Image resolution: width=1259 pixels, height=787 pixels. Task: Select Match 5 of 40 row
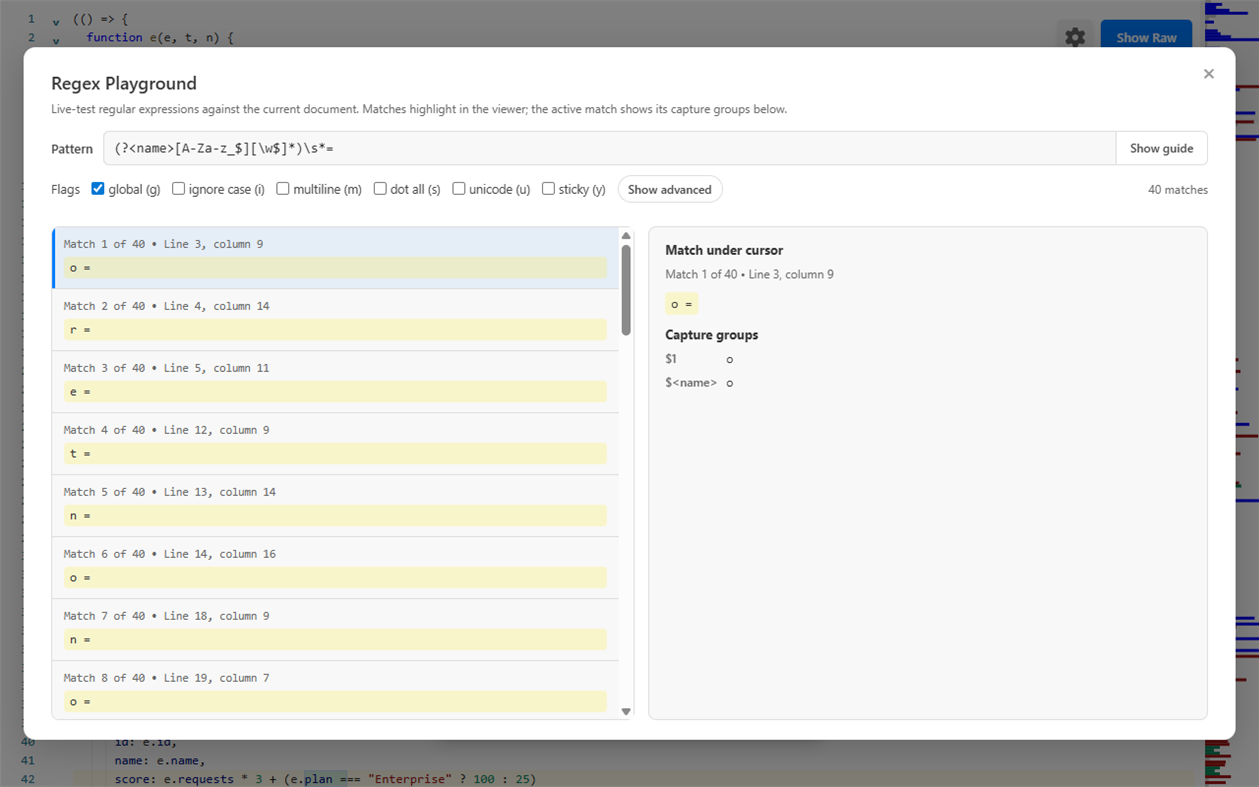[x=335, y=506]
